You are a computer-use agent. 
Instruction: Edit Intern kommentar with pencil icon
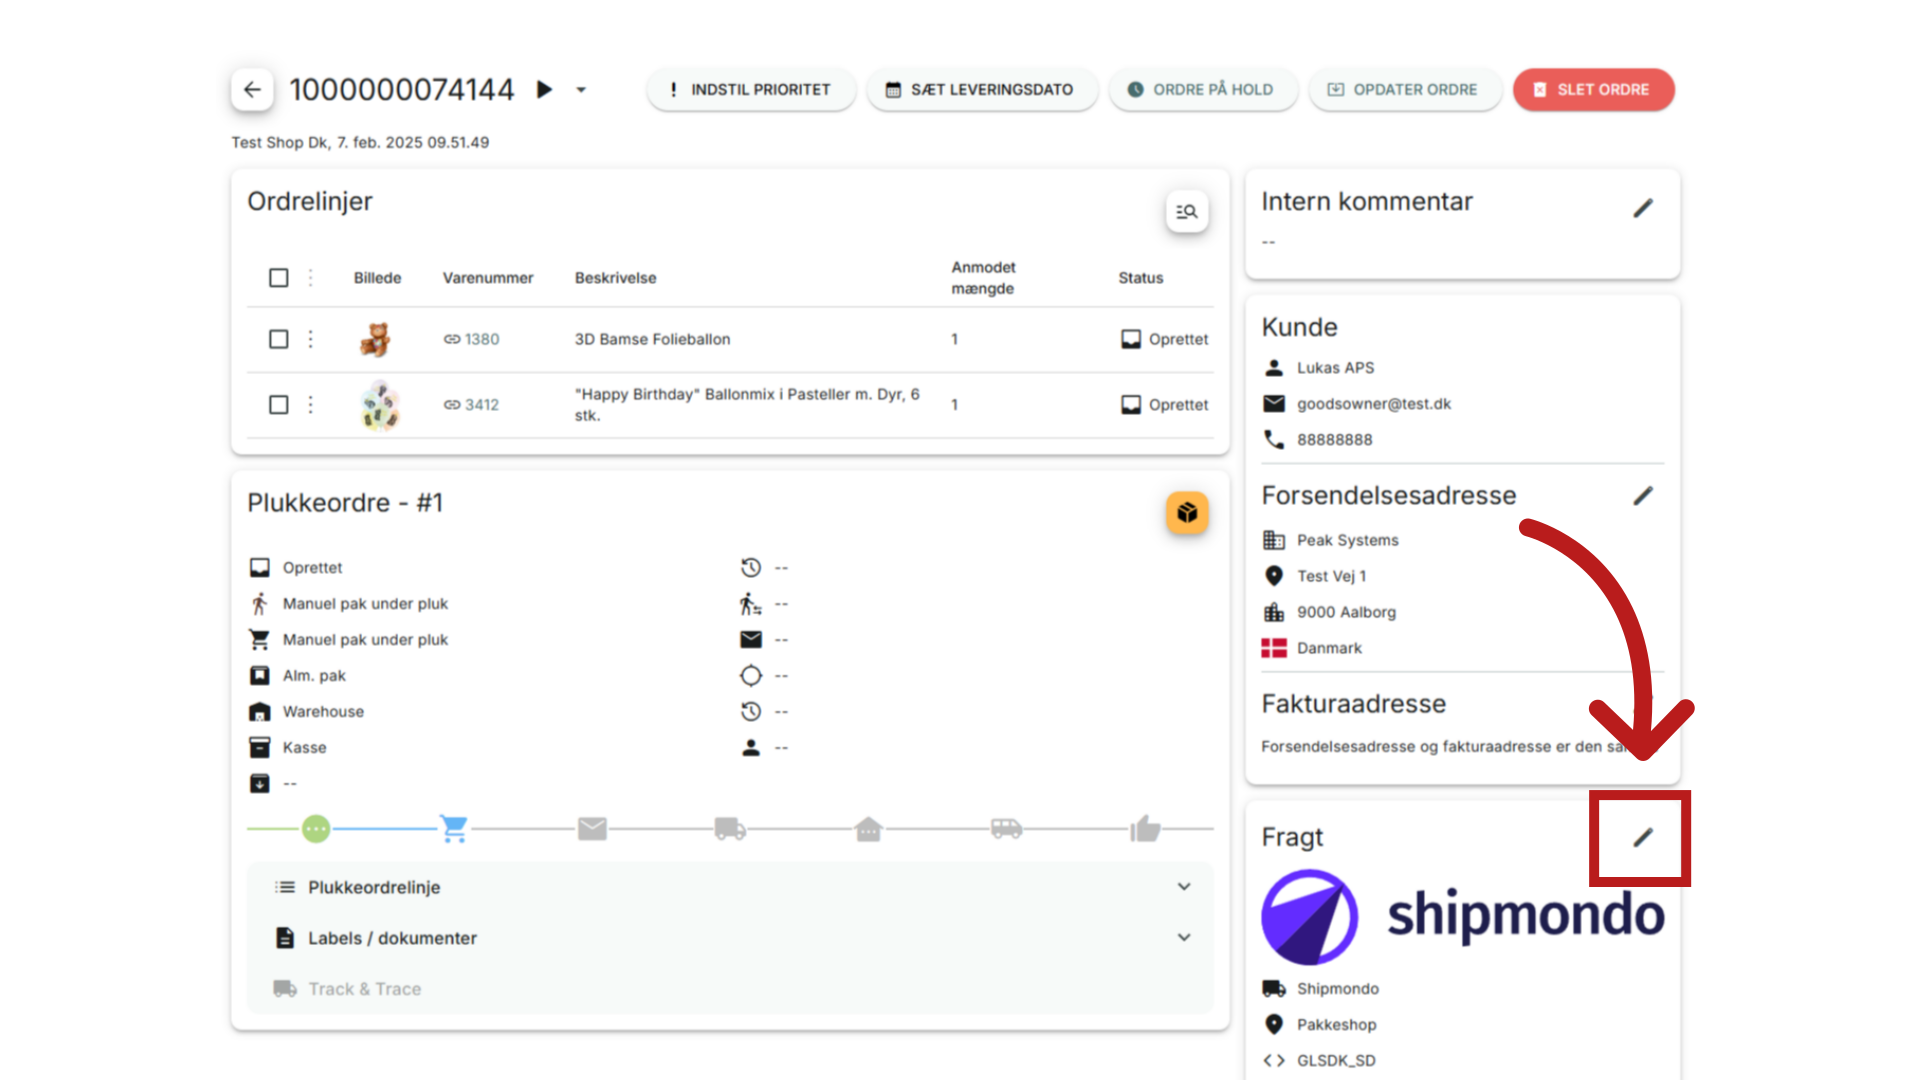[1643, 208]
